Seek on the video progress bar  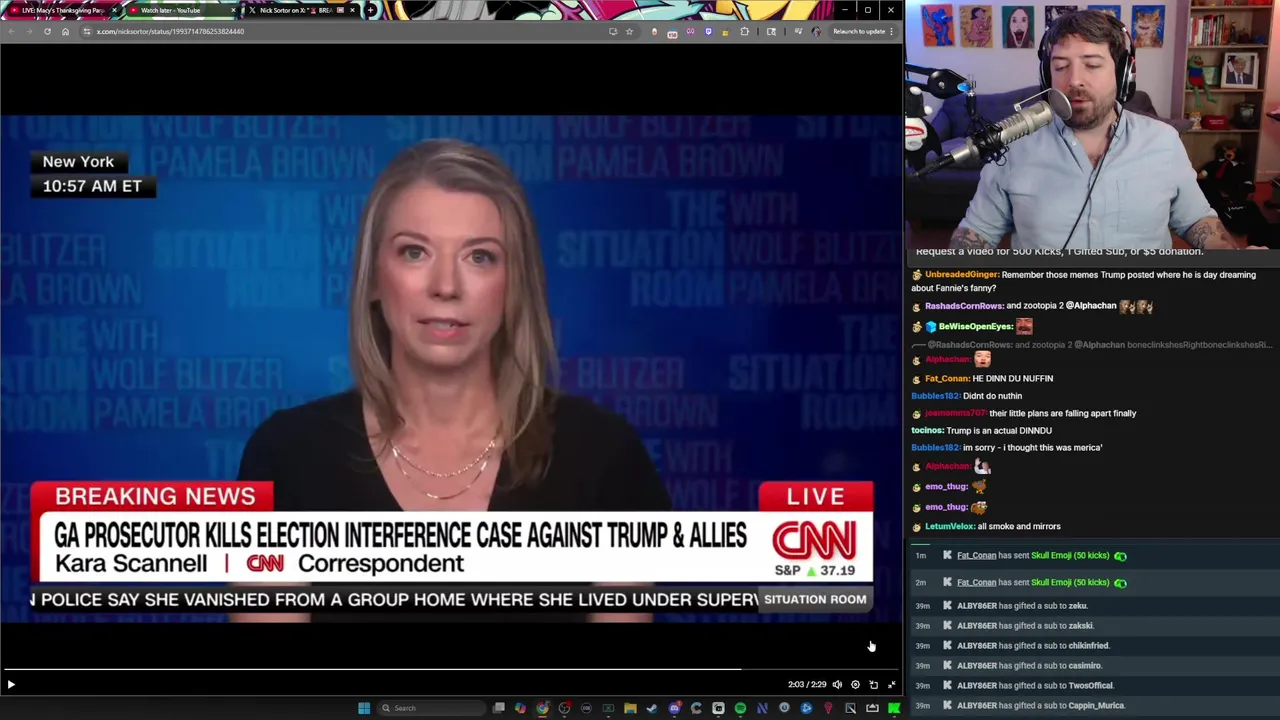point(451,669)
